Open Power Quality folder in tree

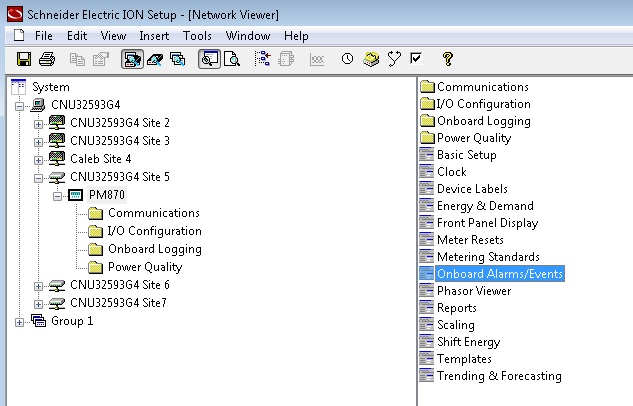[x=145, y=267]
